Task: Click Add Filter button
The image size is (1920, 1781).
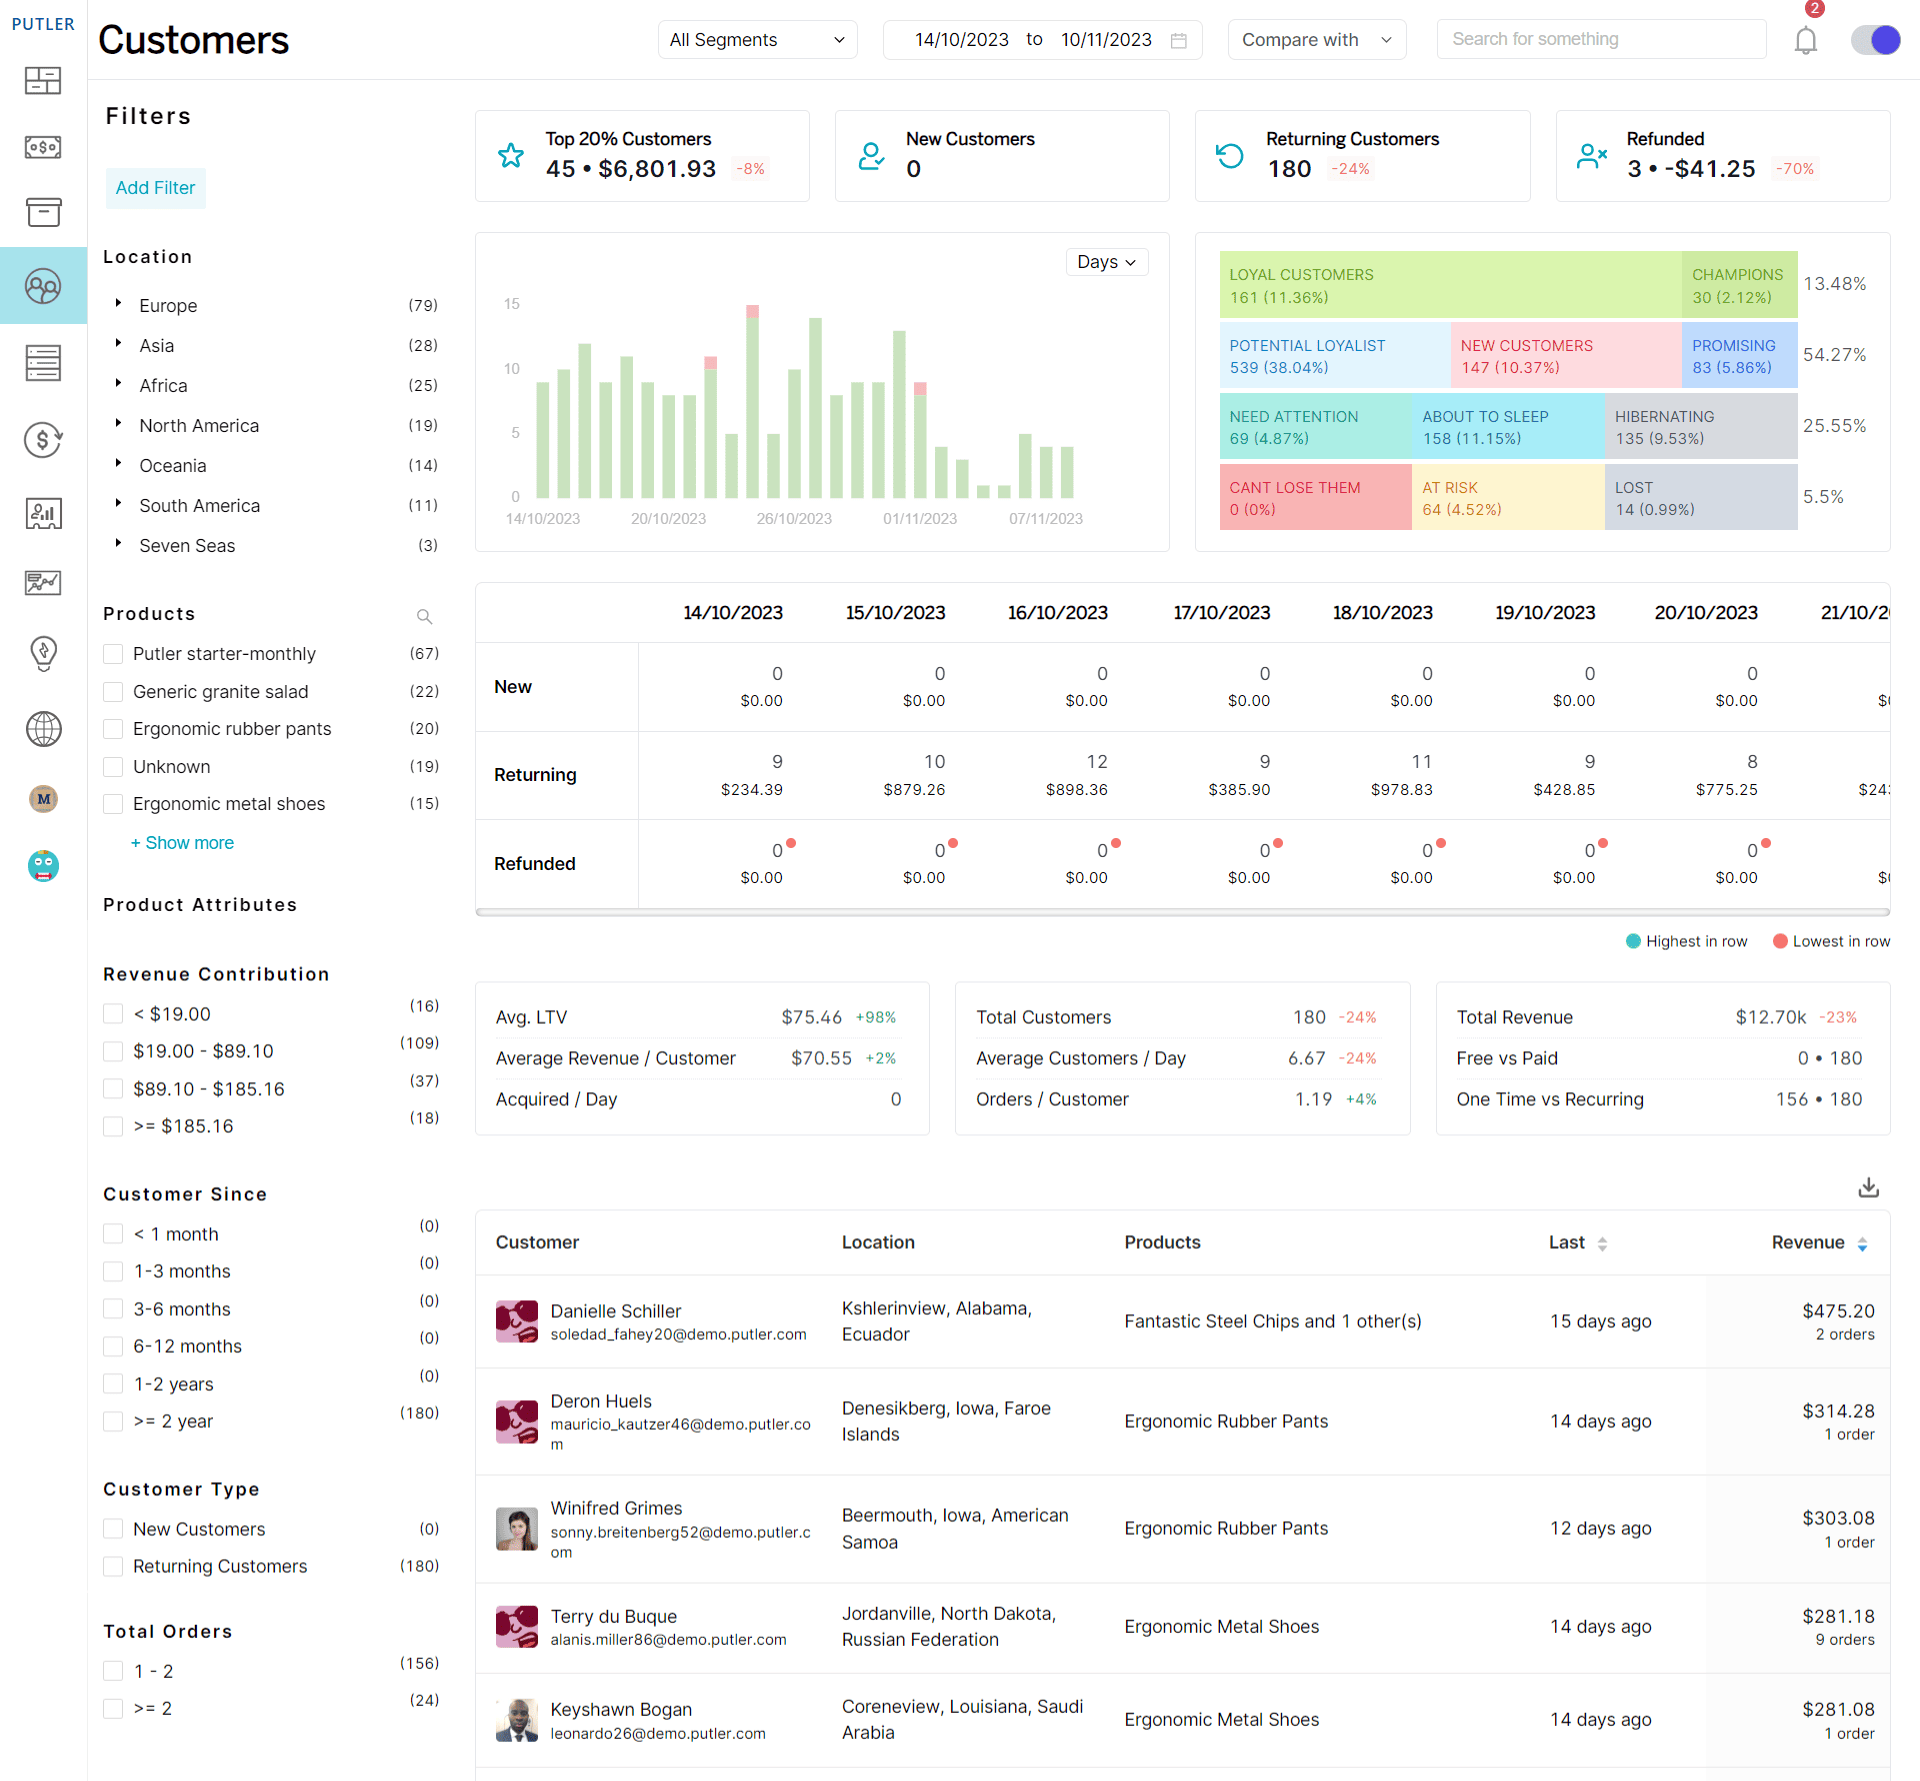Action: pyautogui.click(x=154, y=187)
